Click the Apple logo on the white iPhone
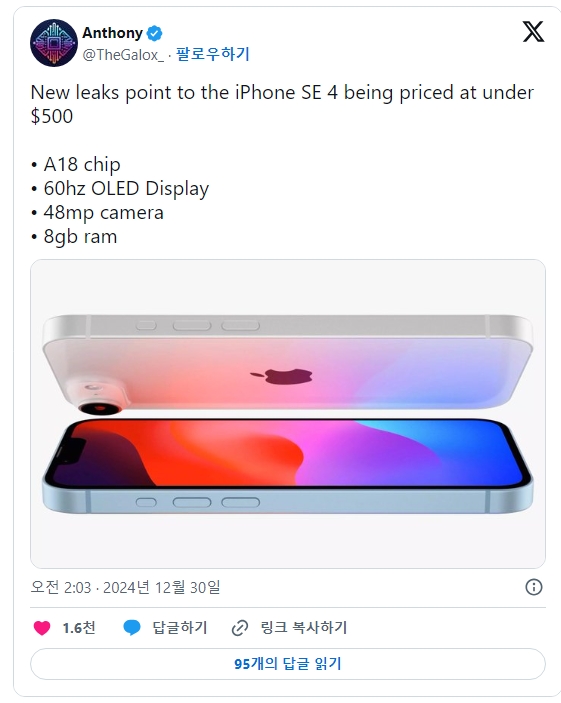561x703 pixels. pyautogui.click(x=282, y=376)
